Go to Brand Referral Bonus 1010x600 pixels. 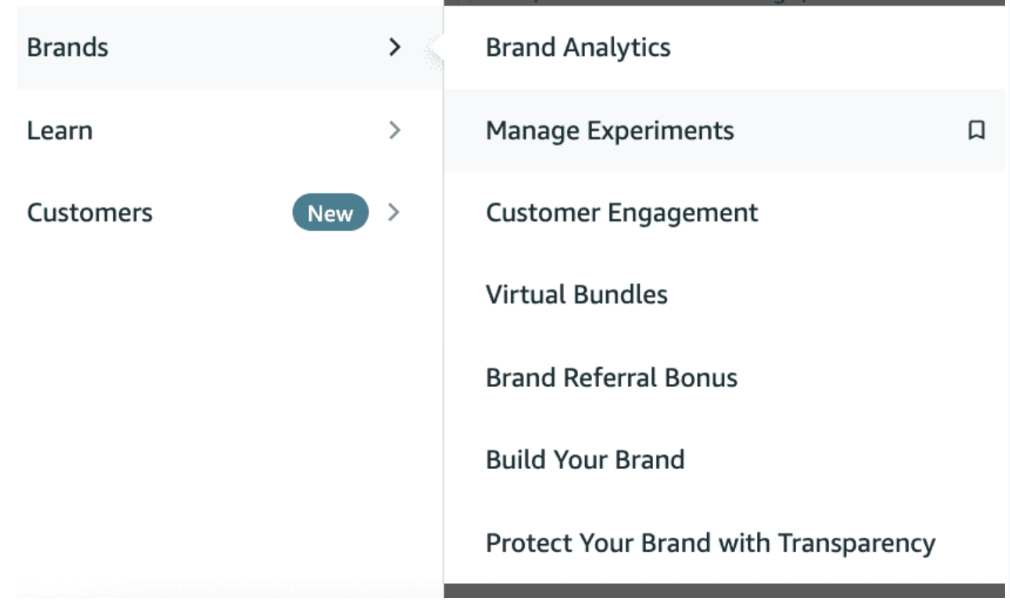[x=611, y=378]
